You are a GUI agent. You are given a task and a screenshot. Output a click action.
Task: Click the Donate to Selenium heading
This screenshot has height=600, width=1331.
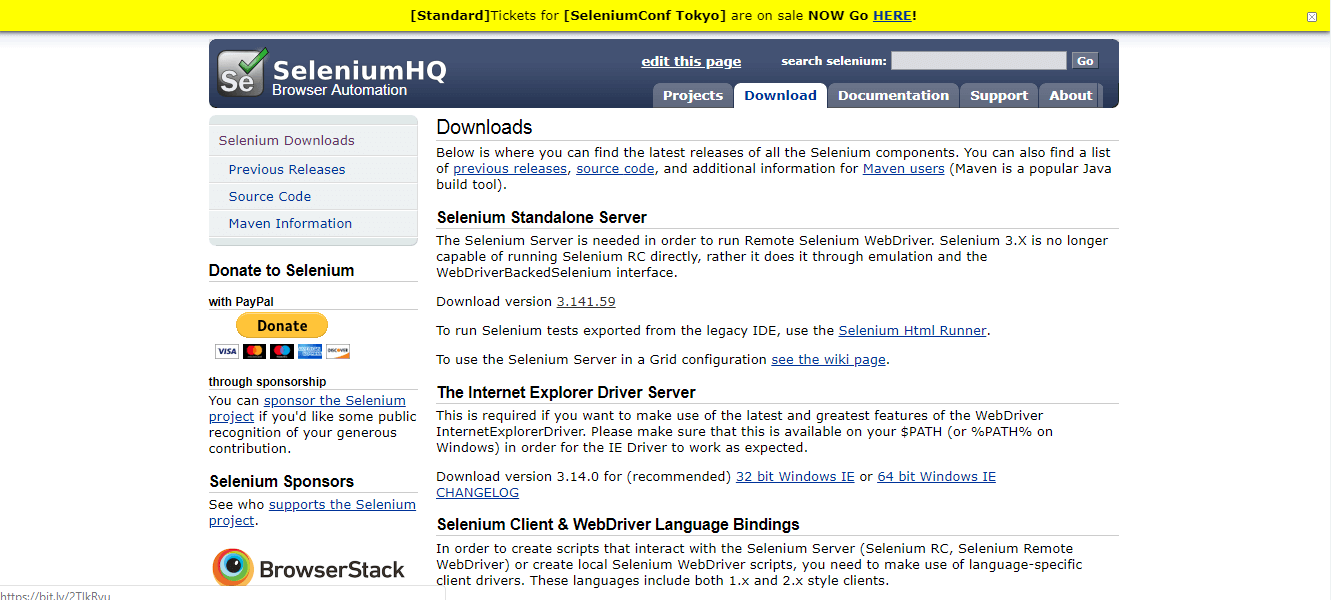[x=281, y=270]
